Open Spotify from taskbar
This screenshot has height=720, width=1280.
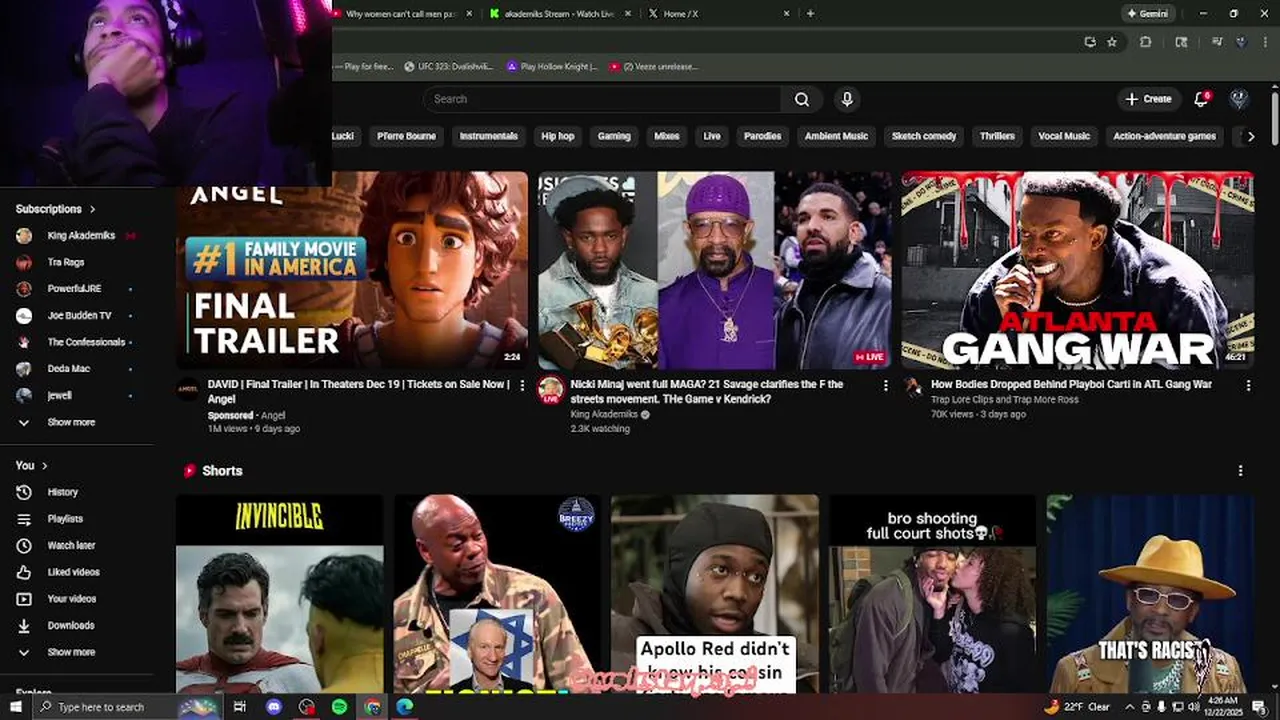pos(340,707)
